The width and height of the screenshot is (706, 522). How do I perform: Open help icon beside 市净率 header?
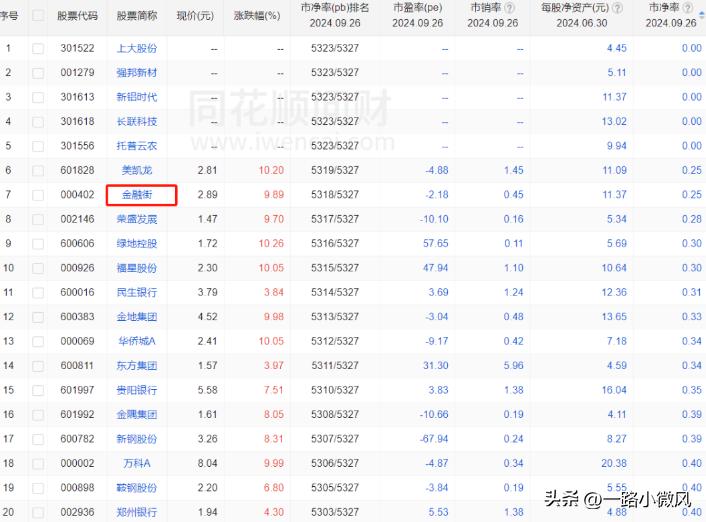[x=688, y=8]
